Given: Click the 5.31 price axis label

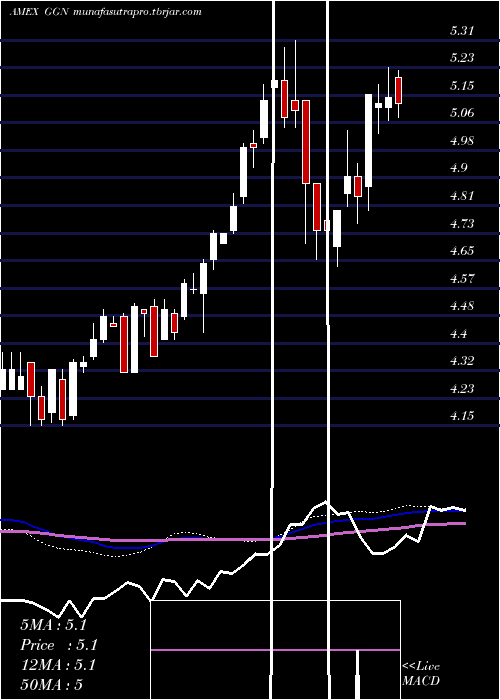Looking at the screenshot, I should (462, 31).
